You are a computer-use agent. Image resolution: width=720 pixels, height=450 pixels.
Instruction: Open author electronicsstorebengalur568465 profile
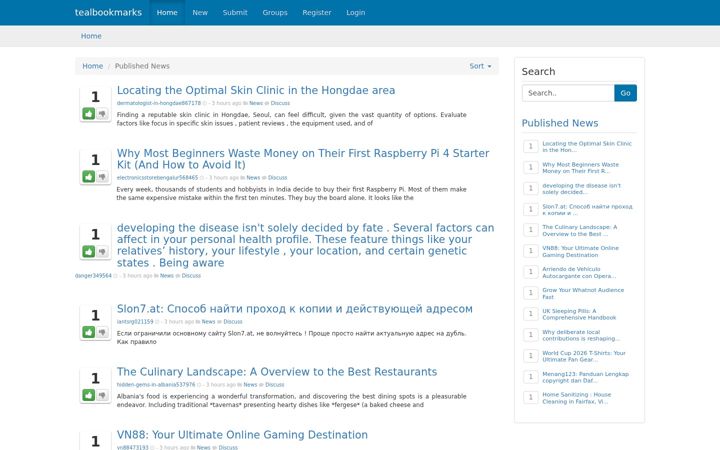[157, 178]
